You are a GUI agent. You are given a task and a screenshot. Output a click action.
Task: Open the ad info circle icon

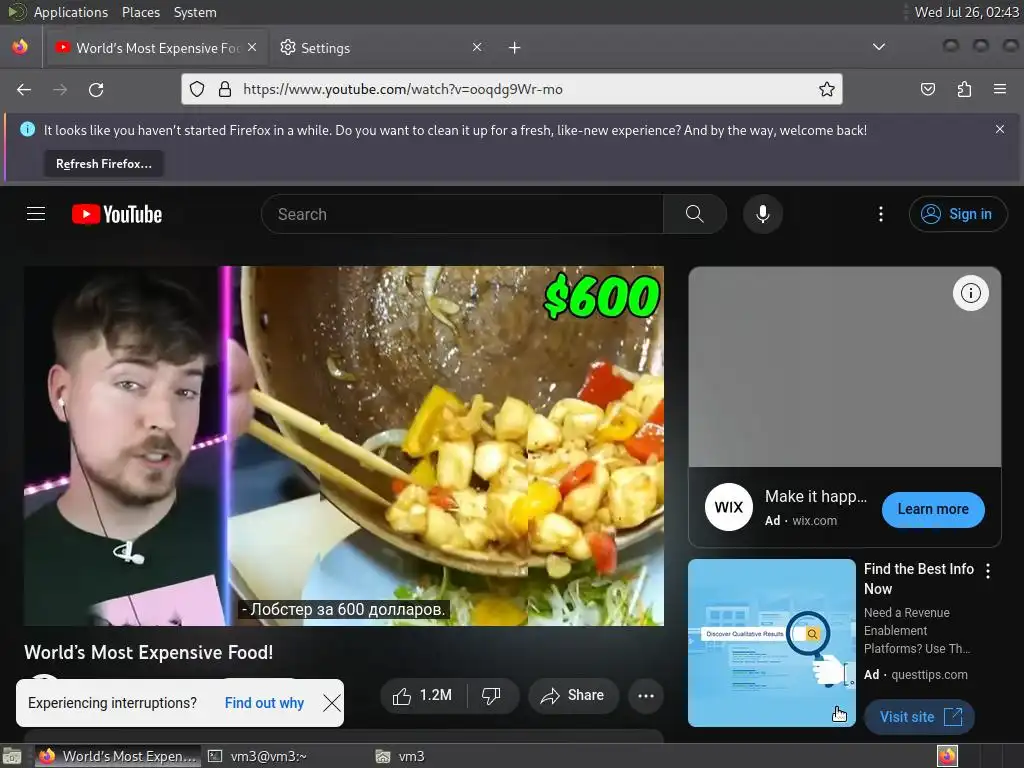[x=970, y=293]
